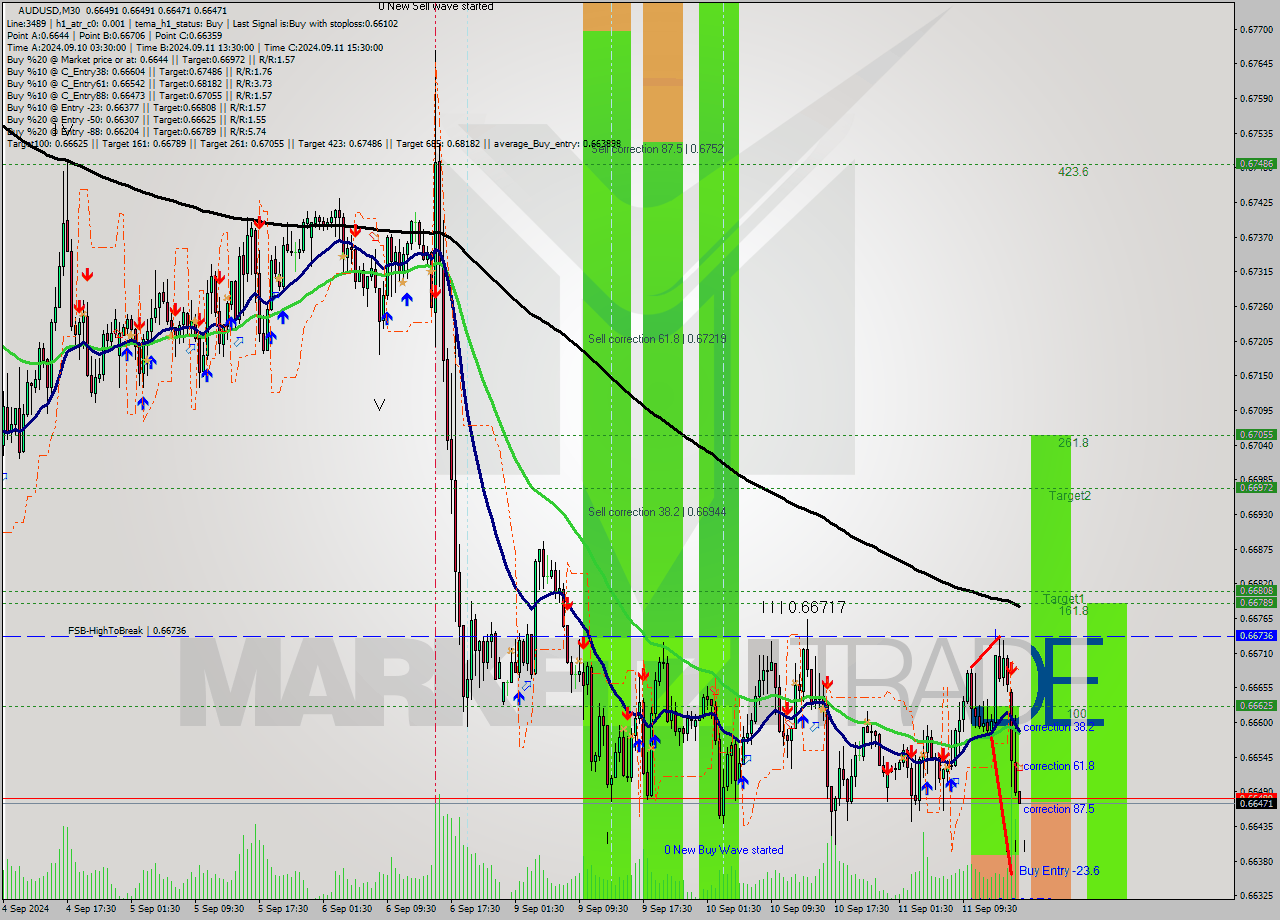Click the 'Buy Entry -23.6' label
Viewport: 1280px width, 920px height.
click(1059, 871)
